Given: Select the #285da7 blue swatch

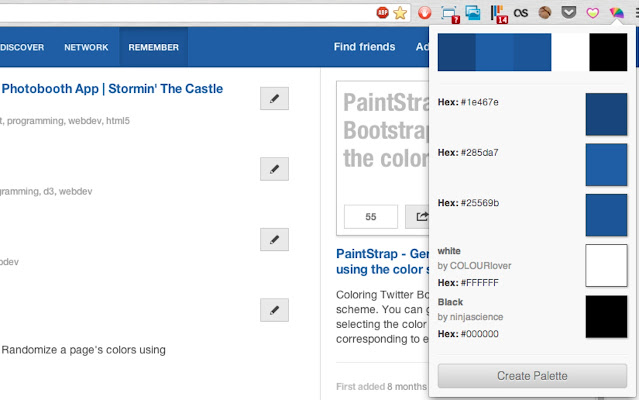Looking at the screenshot, I should click(606, 165).
